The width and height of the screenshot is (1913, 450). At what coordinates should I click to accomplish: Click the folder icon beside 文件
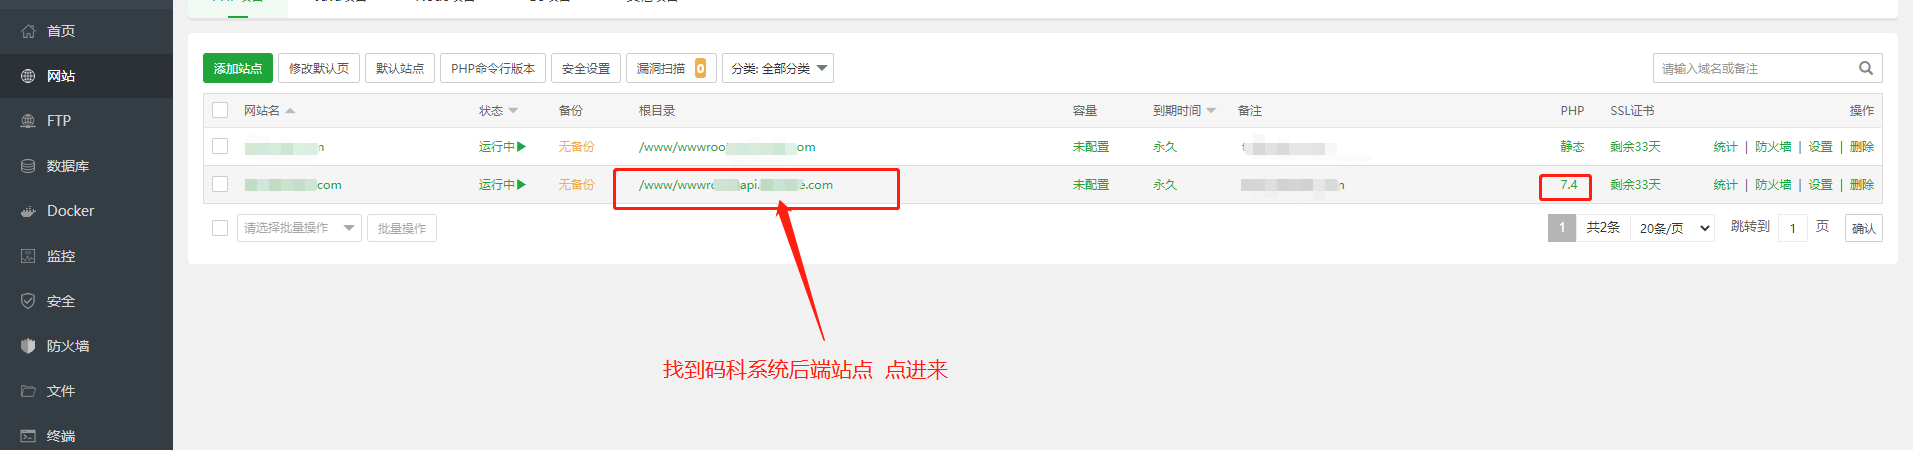tap(28, 391)
